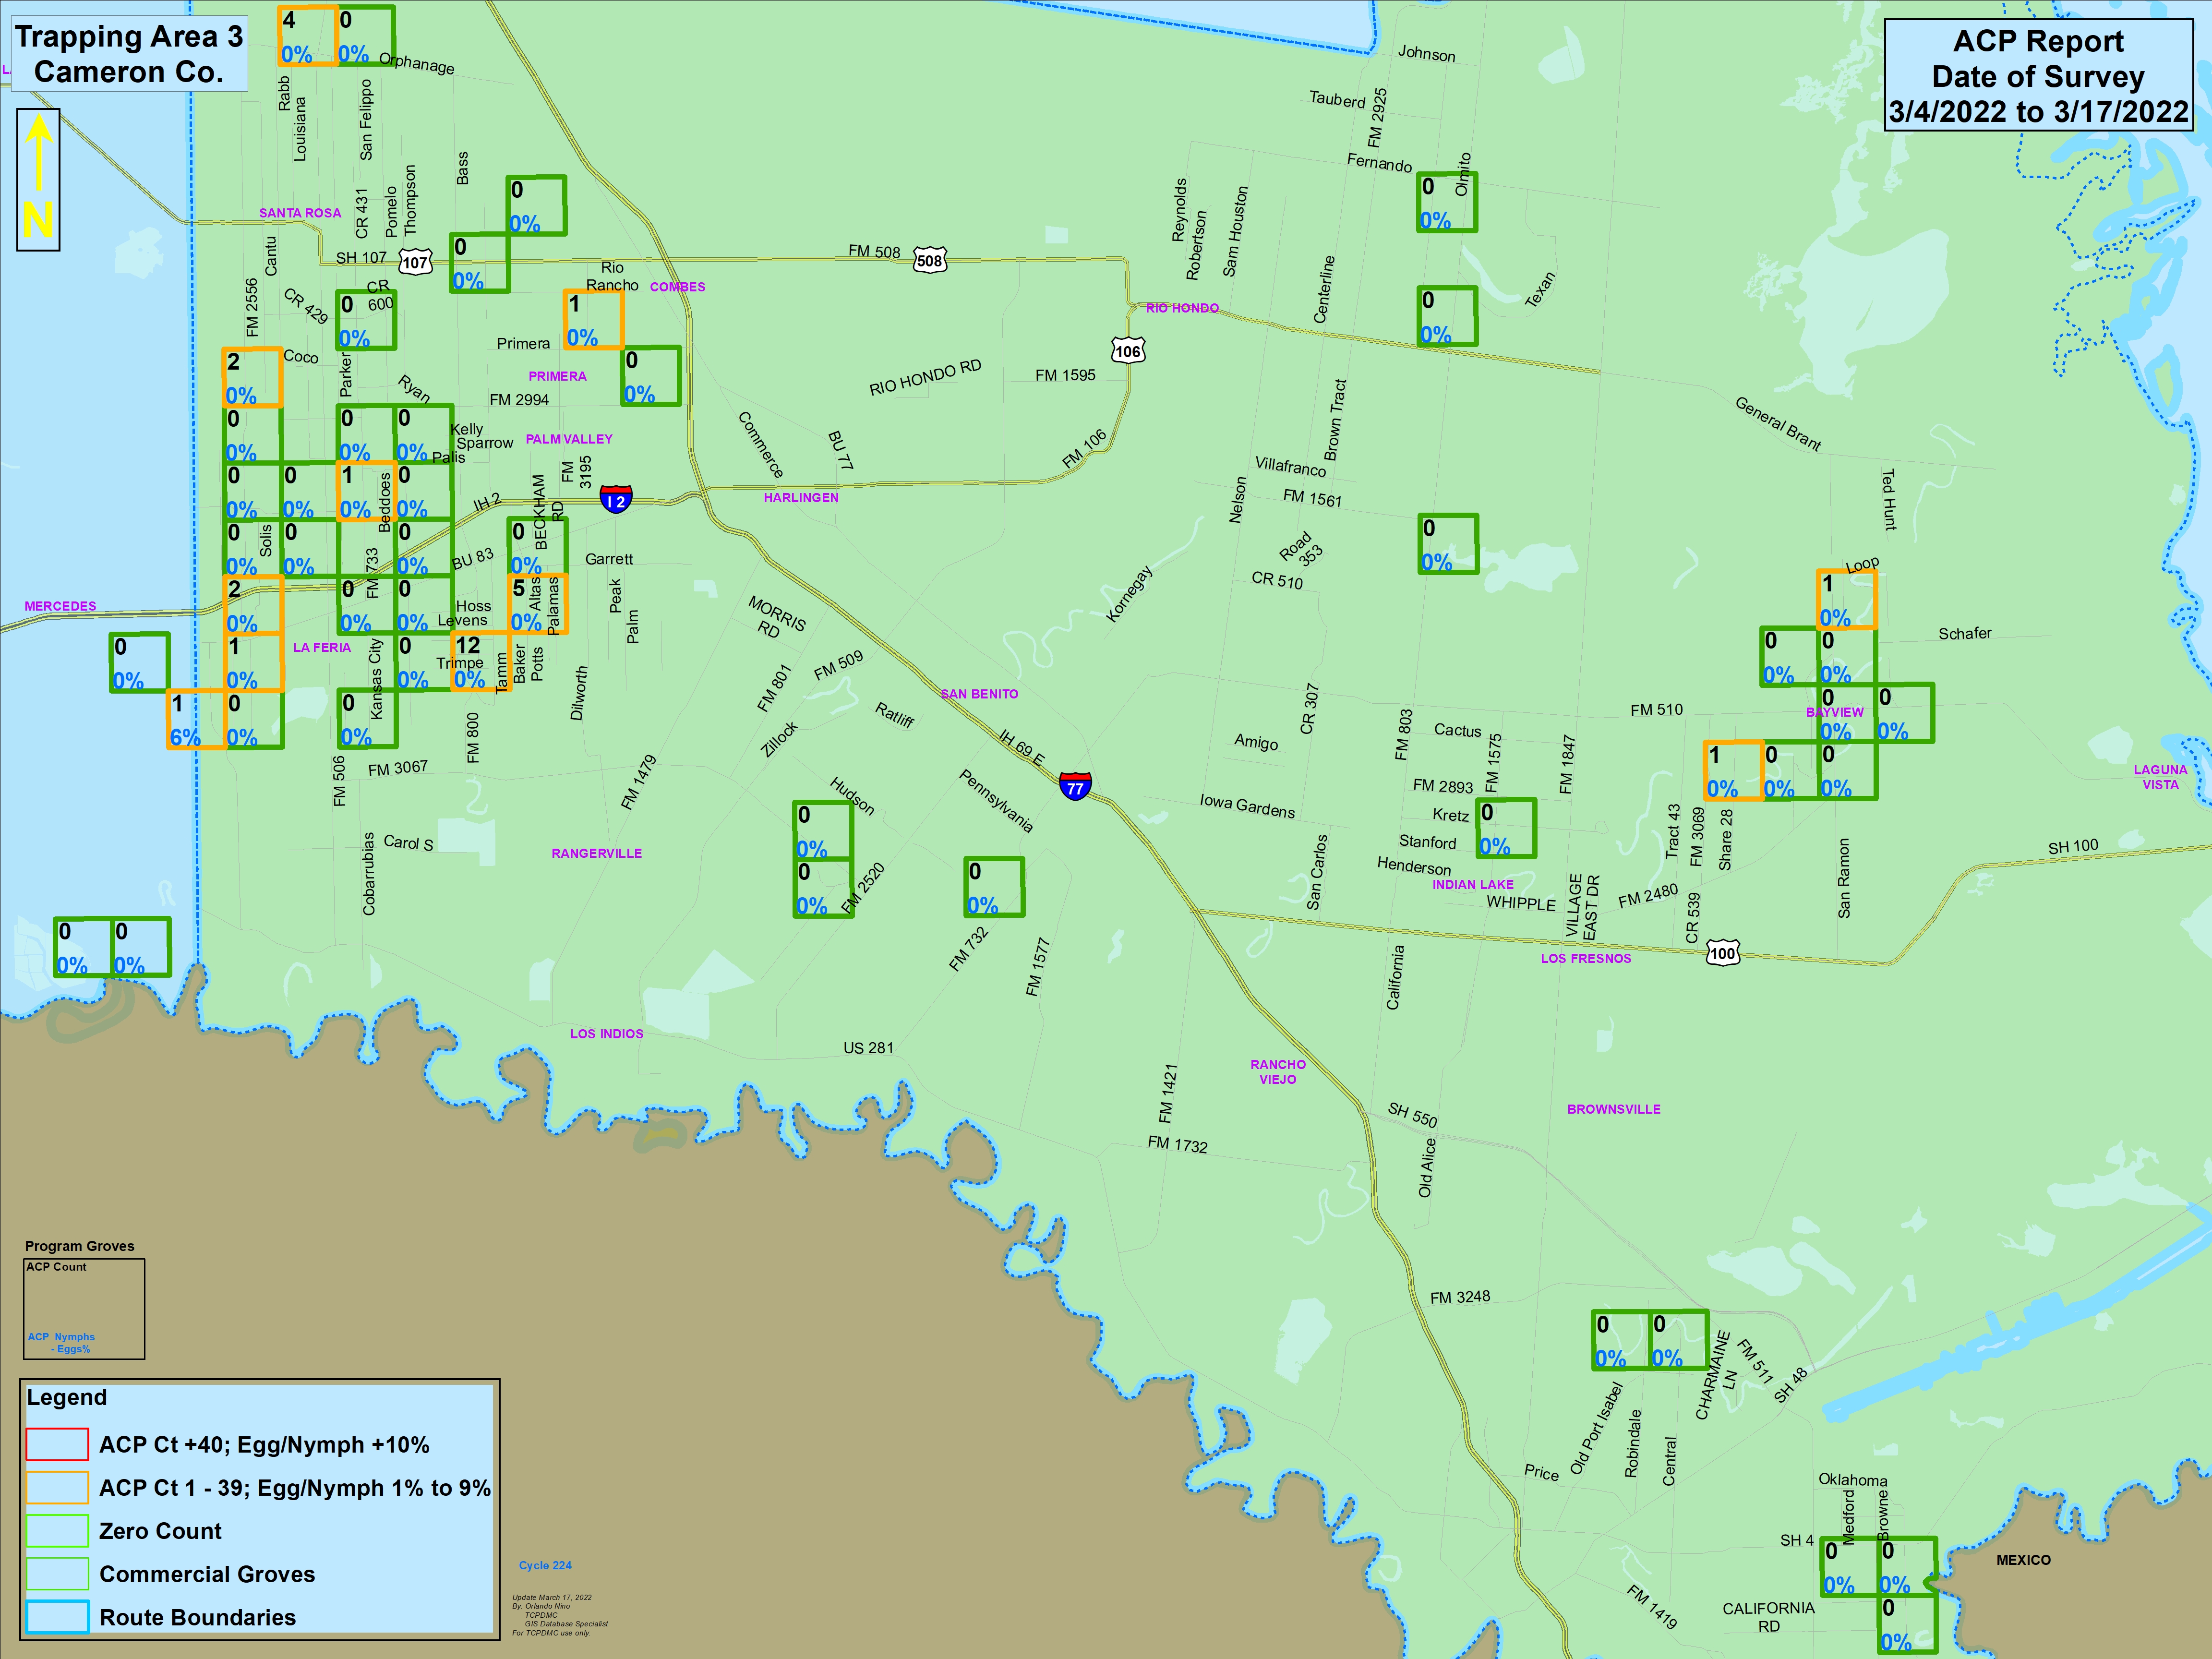
Task: Click the Interstate I-2 shield icon
Action: point(616,500)
